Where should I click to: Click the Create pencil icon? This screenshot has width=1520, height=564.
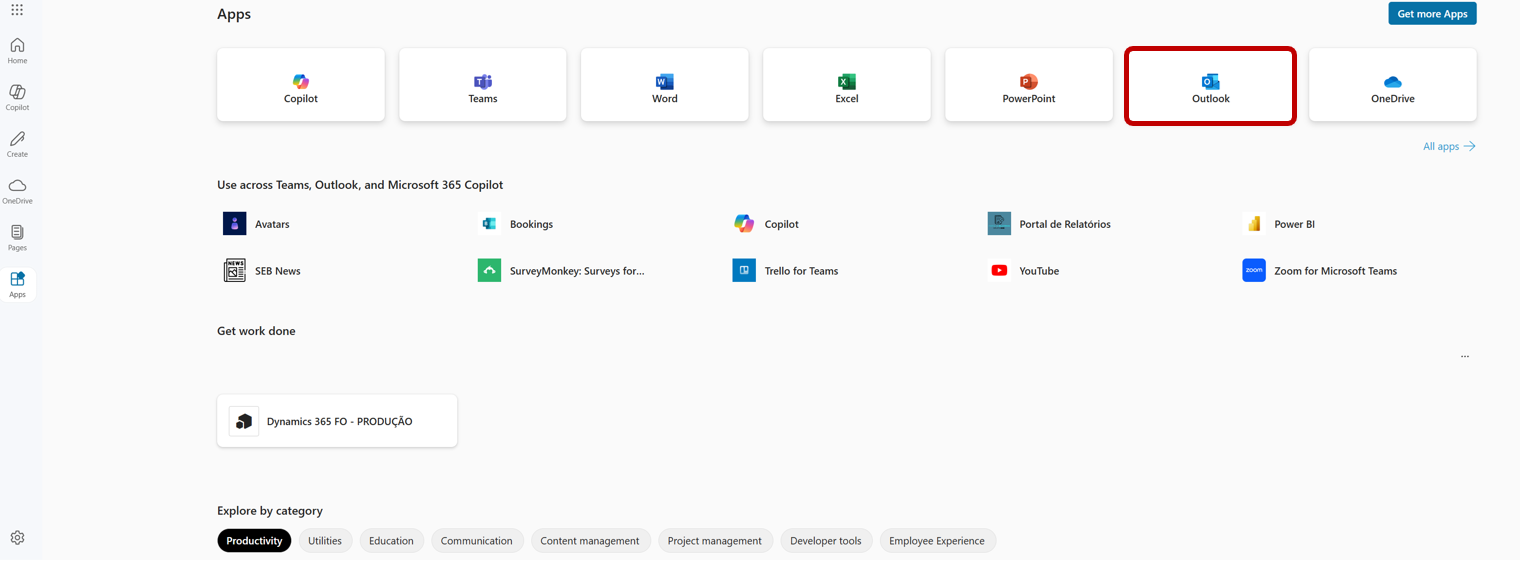point(17,144)
